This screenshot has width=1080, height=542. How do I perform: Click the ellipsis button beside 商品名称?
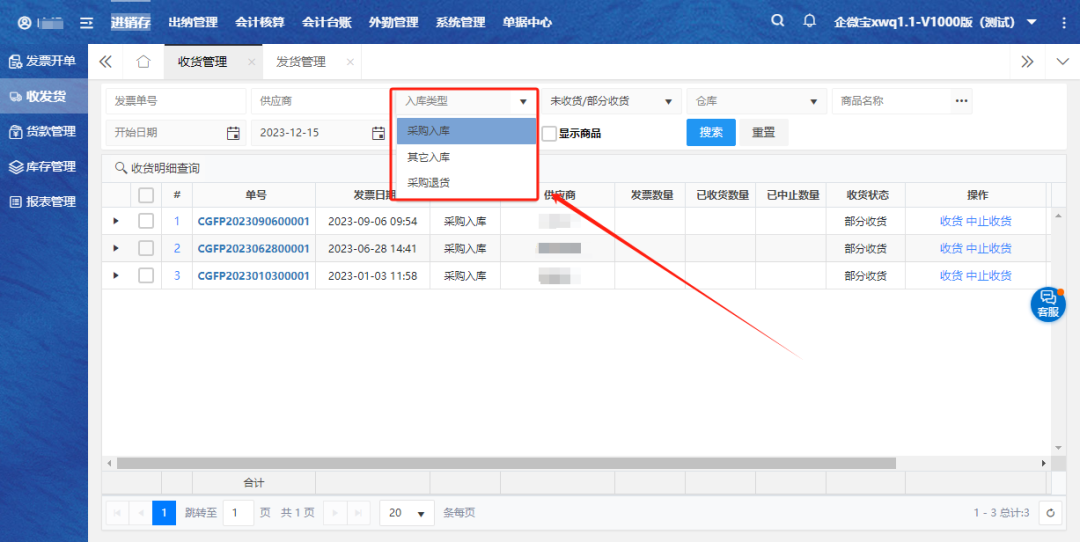[961, 101]
